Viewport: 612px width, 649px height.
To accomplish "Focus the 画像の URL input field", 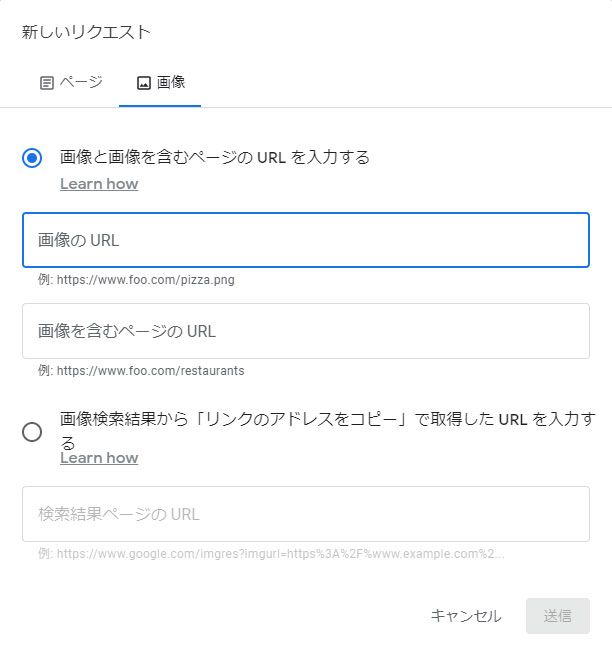I will (305, 240).
